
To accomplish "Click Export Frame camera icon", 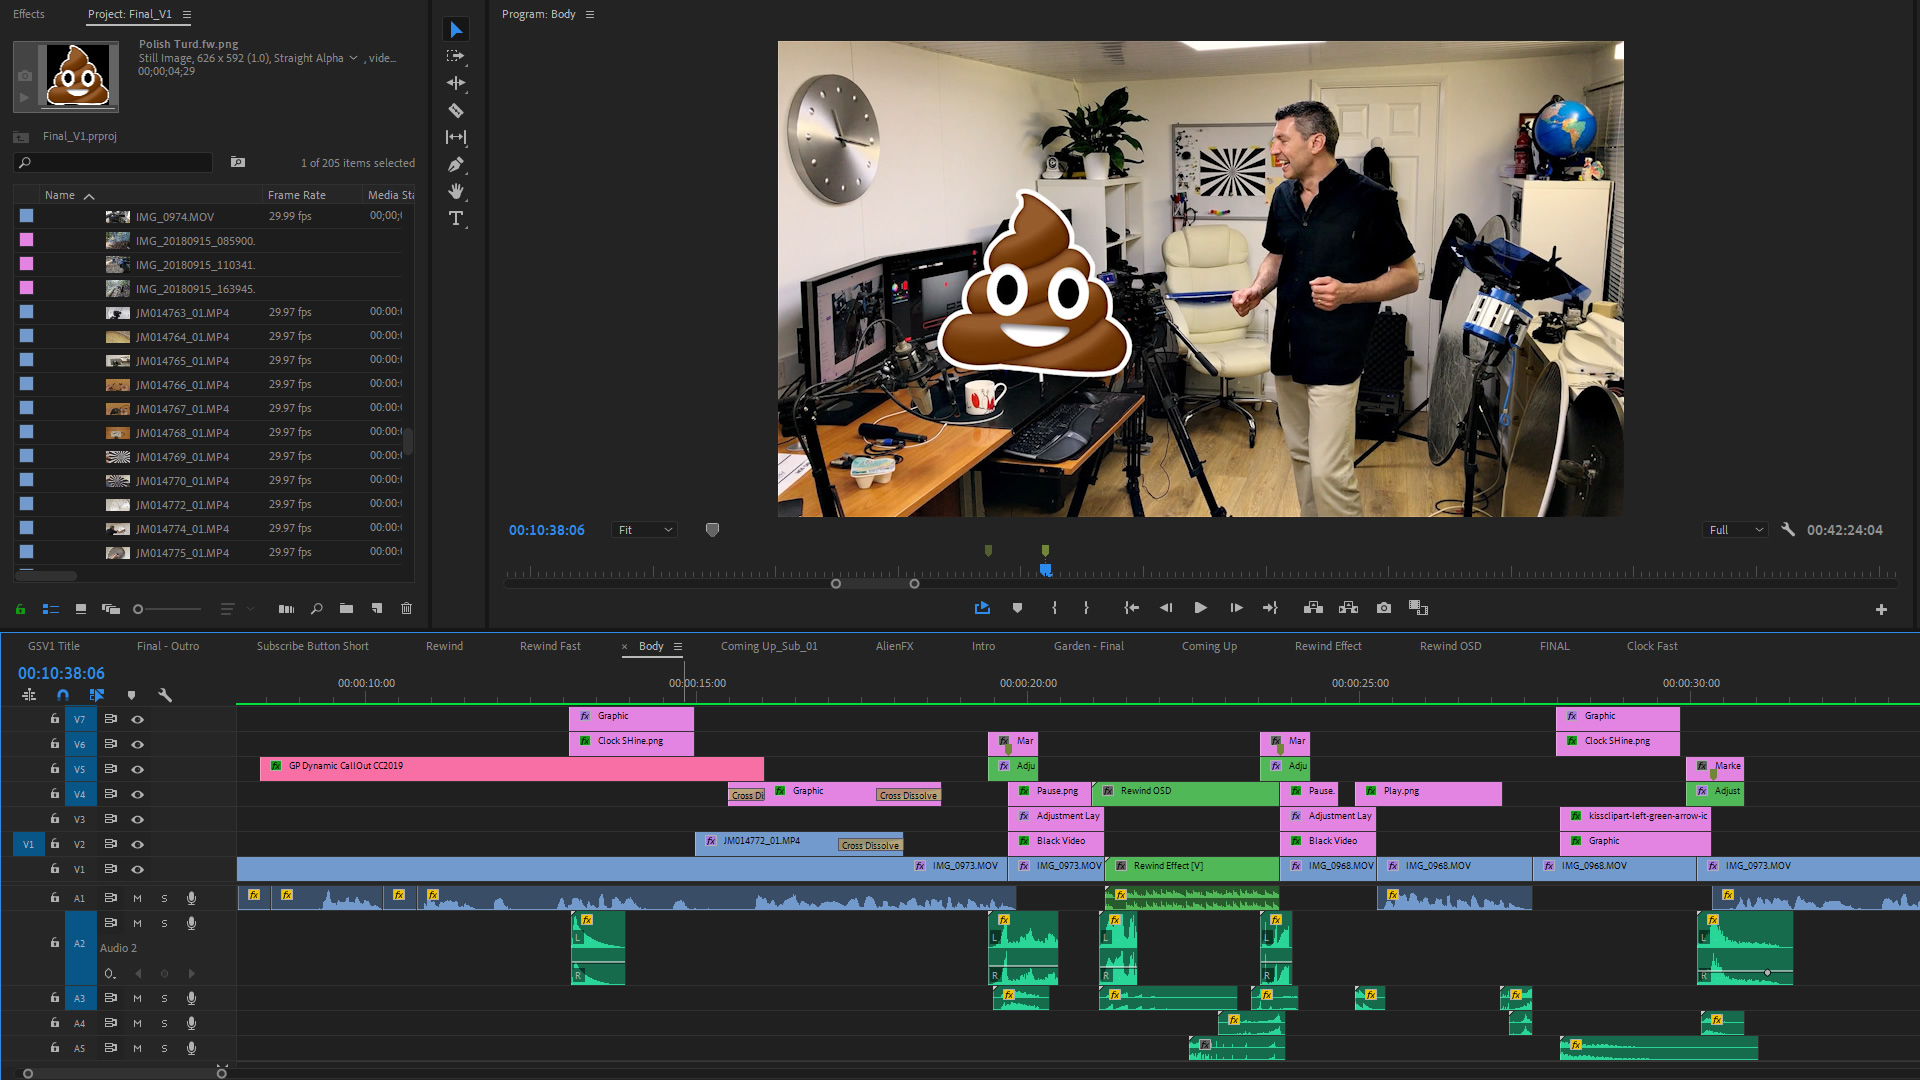I will (1384, 608).
